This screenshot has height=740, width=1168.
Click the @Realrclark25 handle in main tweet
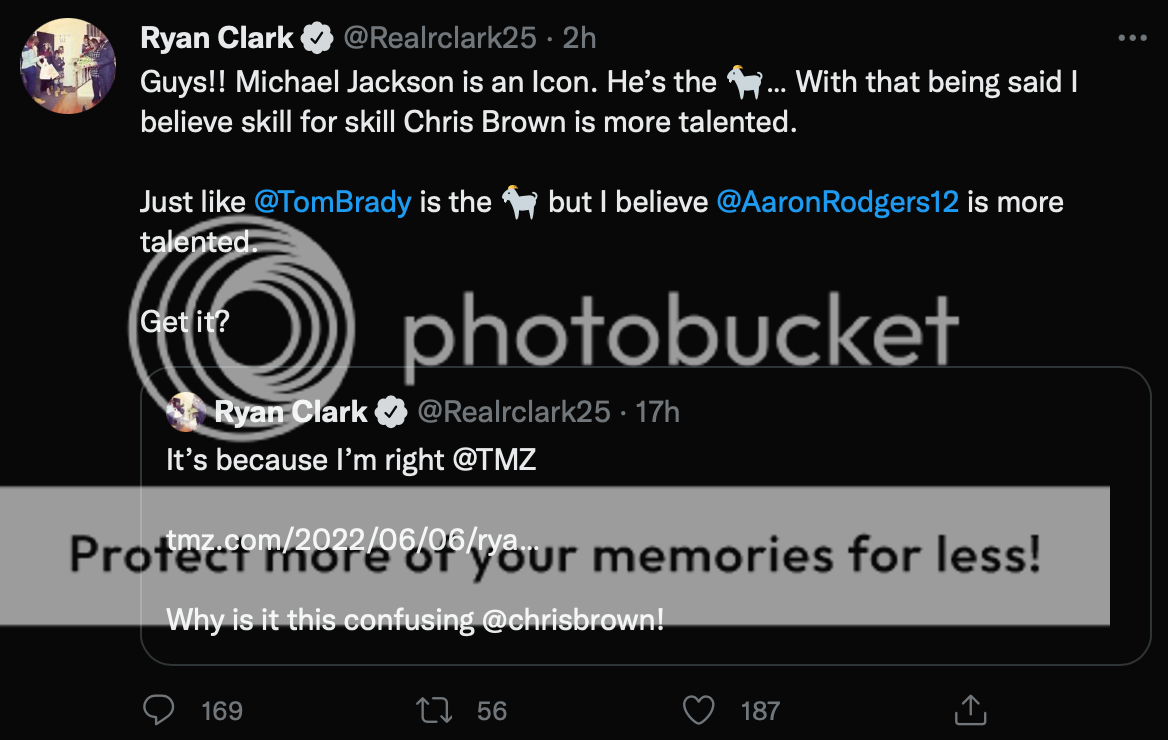[x=441, y=38]
